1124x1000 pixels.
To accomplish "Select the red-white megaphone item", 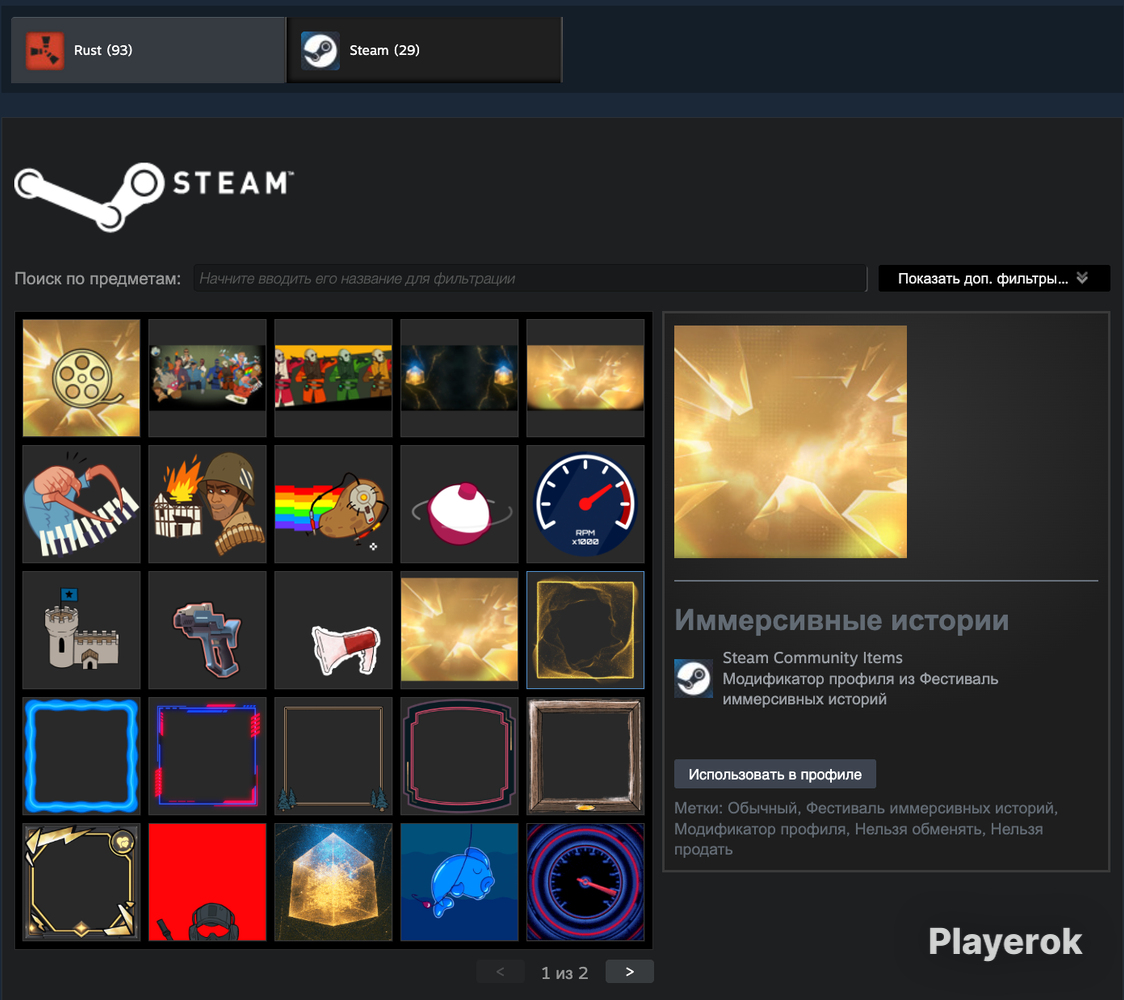I will click(x=333, y=630).
